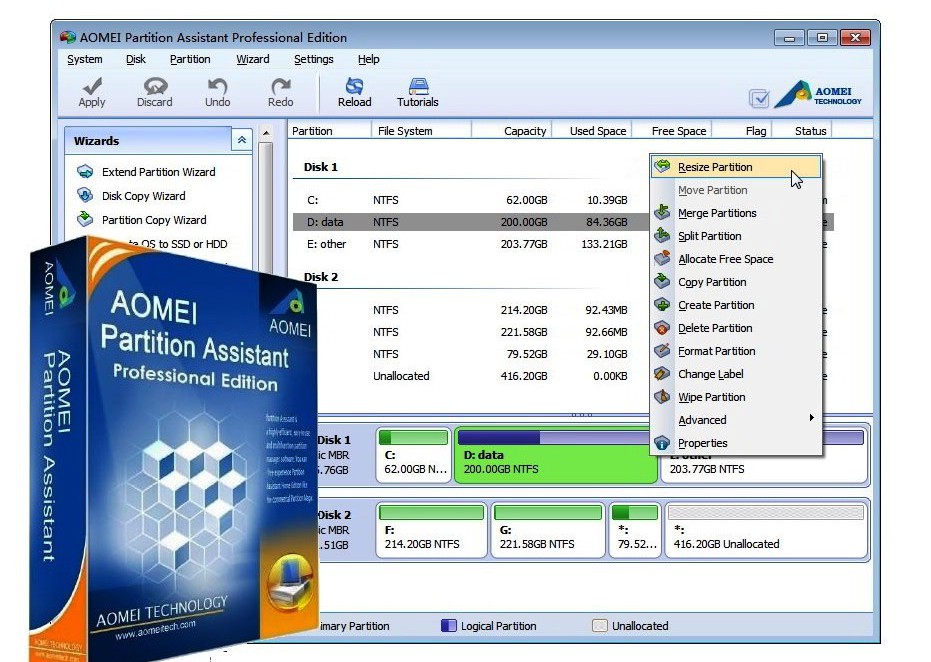Click the Reload disks icon
Screen dimensions: 931x662
(x=354, y=87)
